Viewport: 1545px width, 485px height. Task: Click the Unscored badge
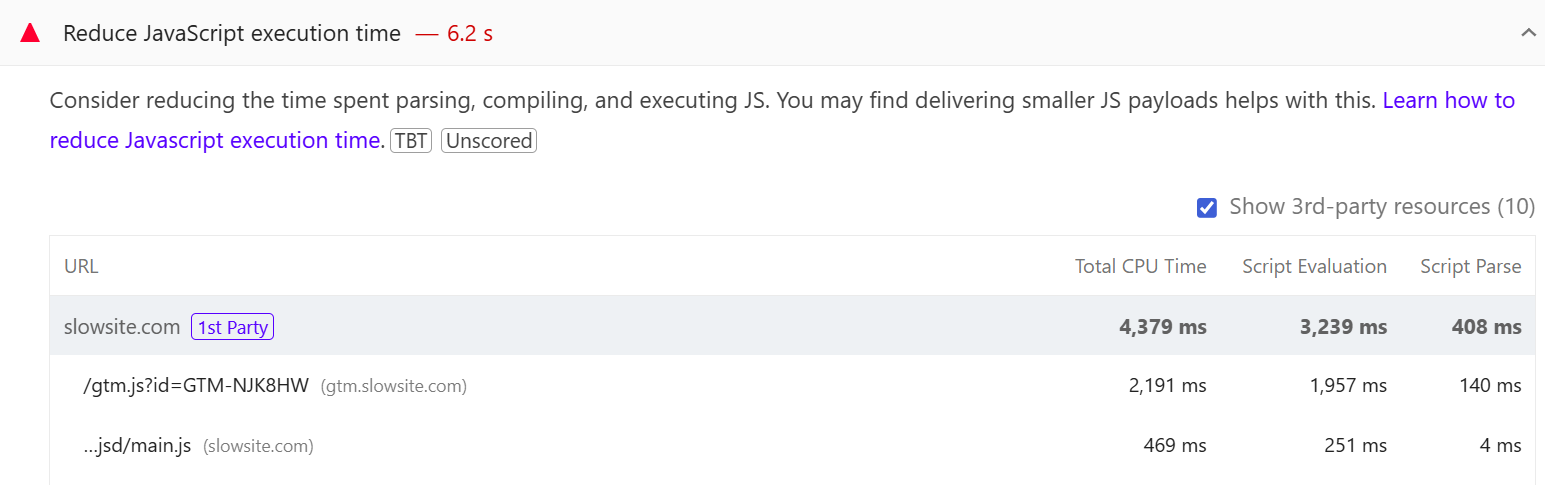tap(489, 141)
